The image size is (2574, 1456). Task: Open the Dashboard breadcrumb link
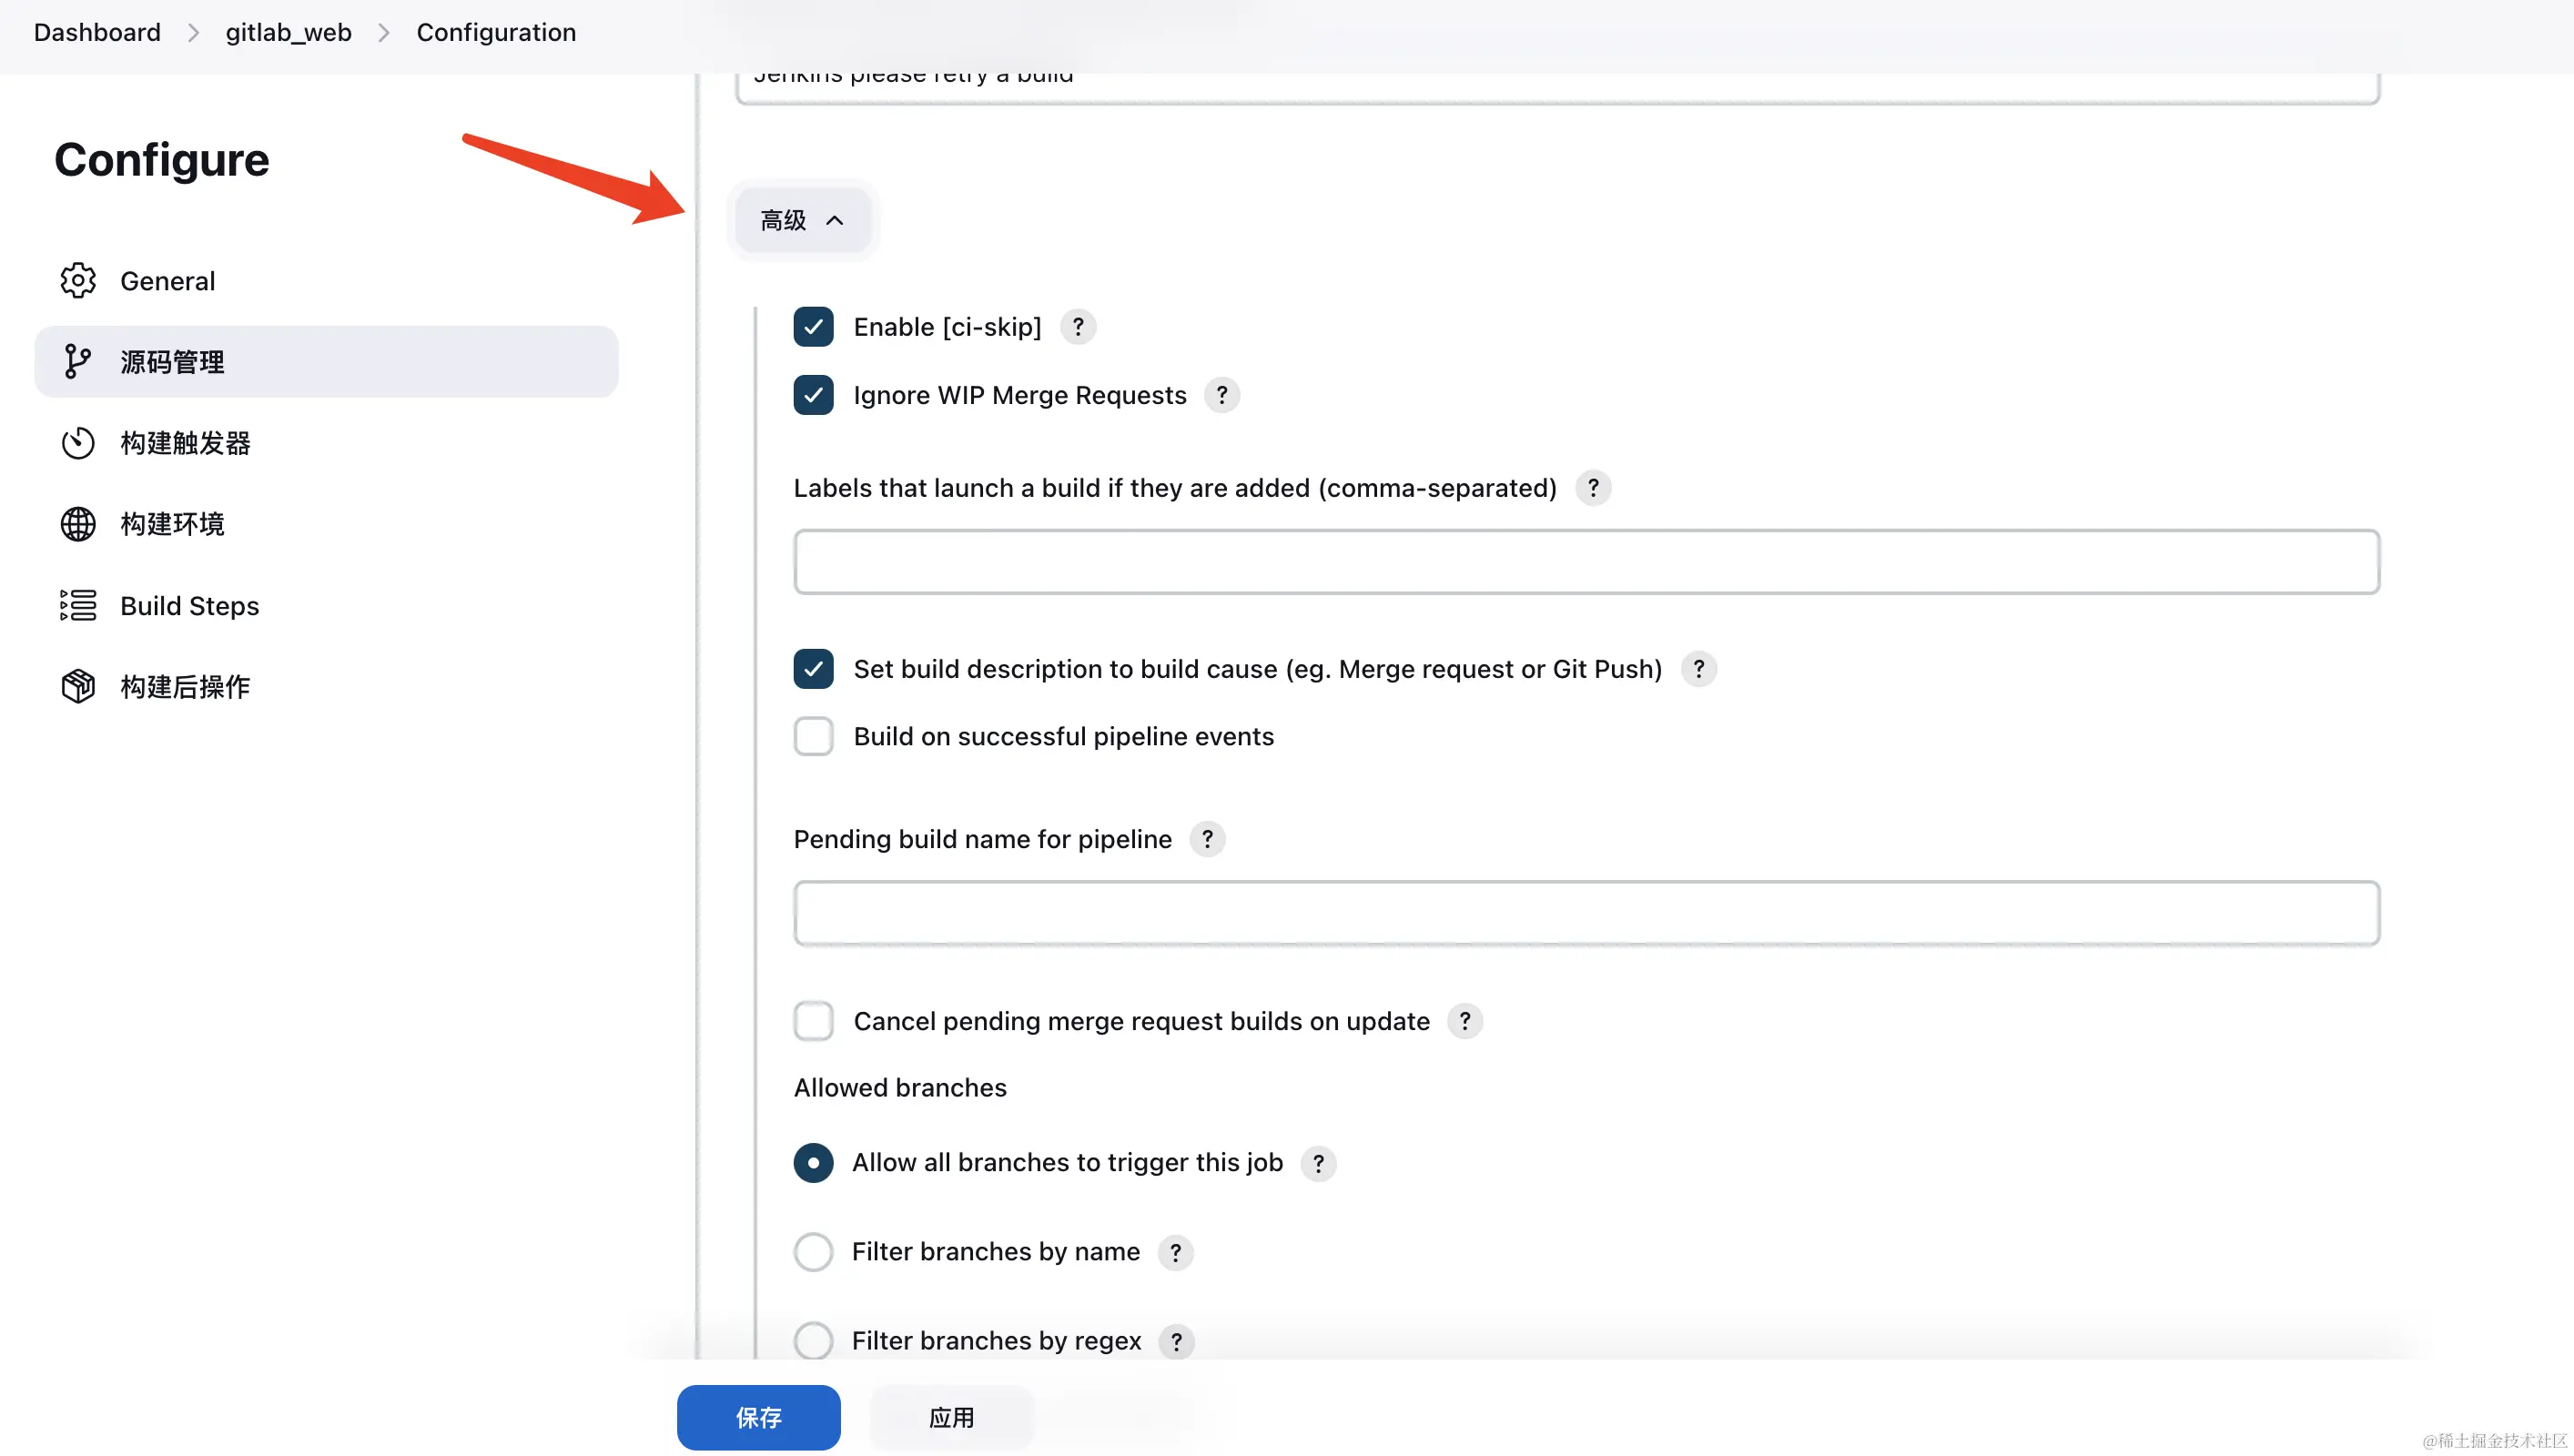[97, 32]
